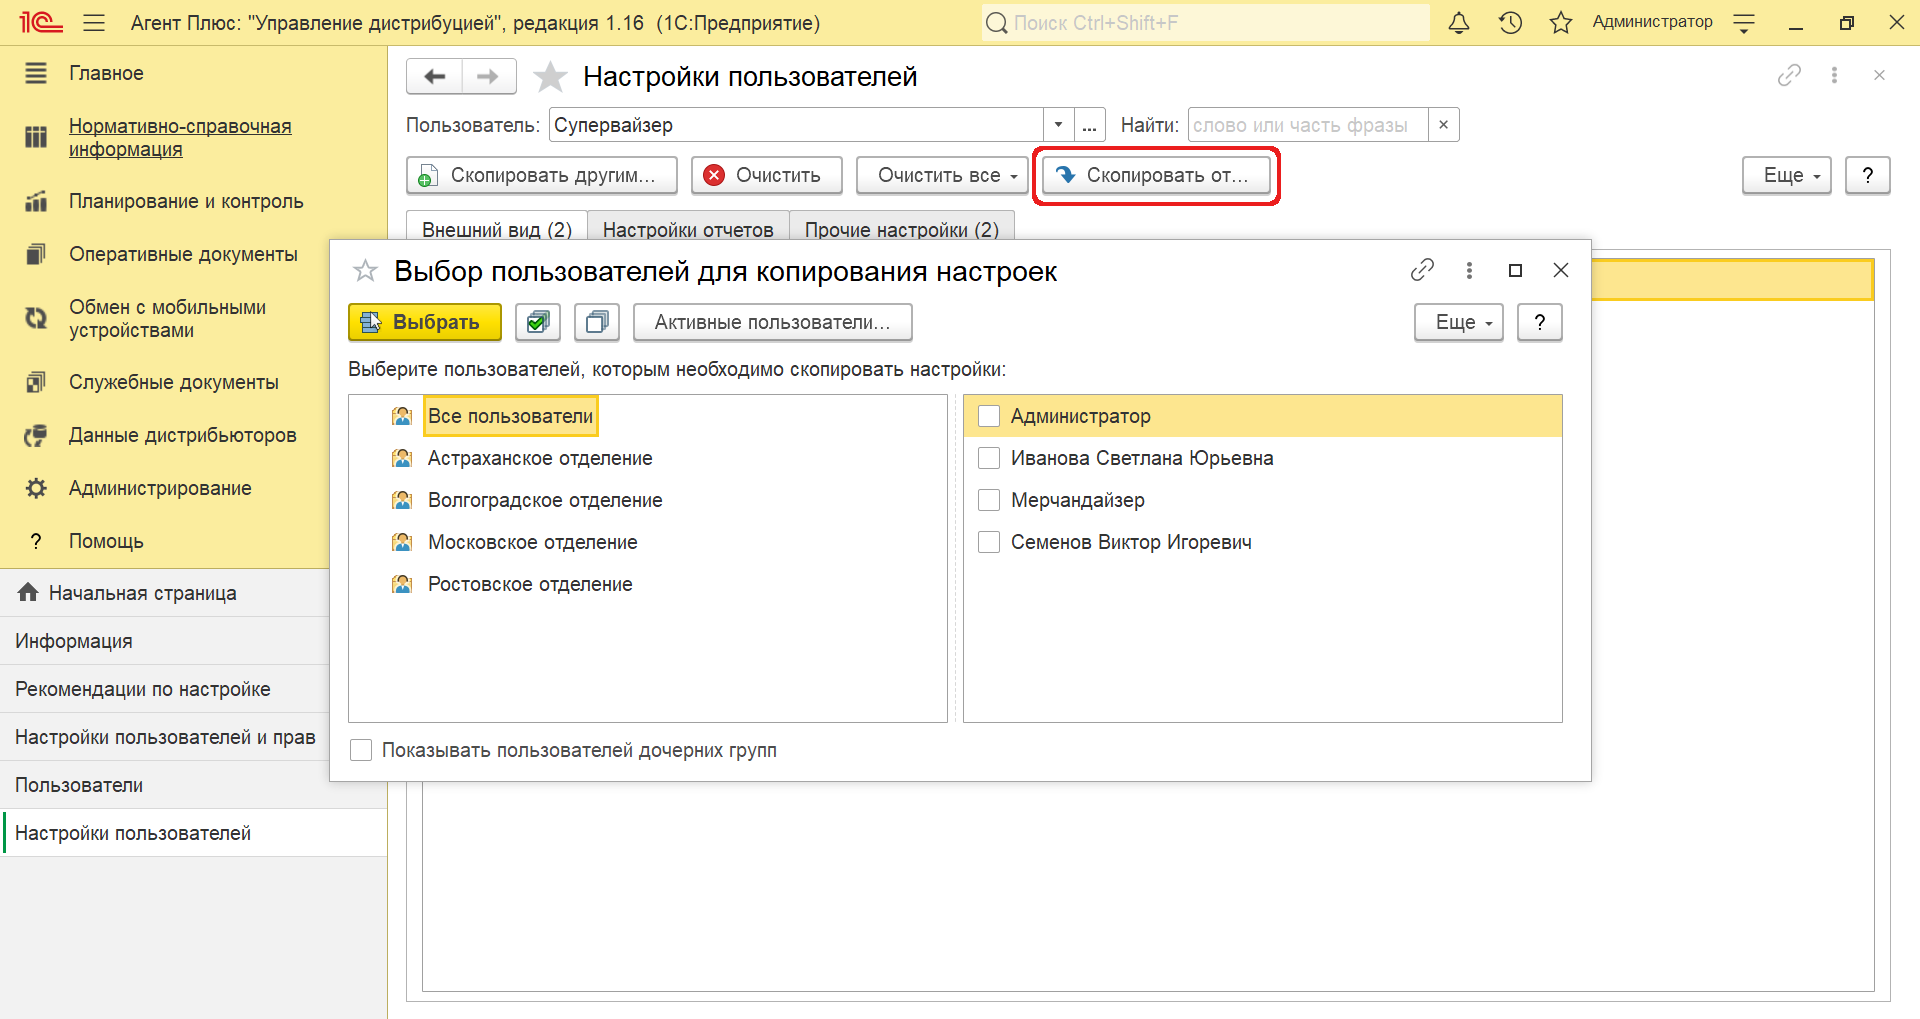The height and width of the screenshot is (1019, 1920).
Task: Open Еще dropdown on the settings page
Action: pos(1787,175)
